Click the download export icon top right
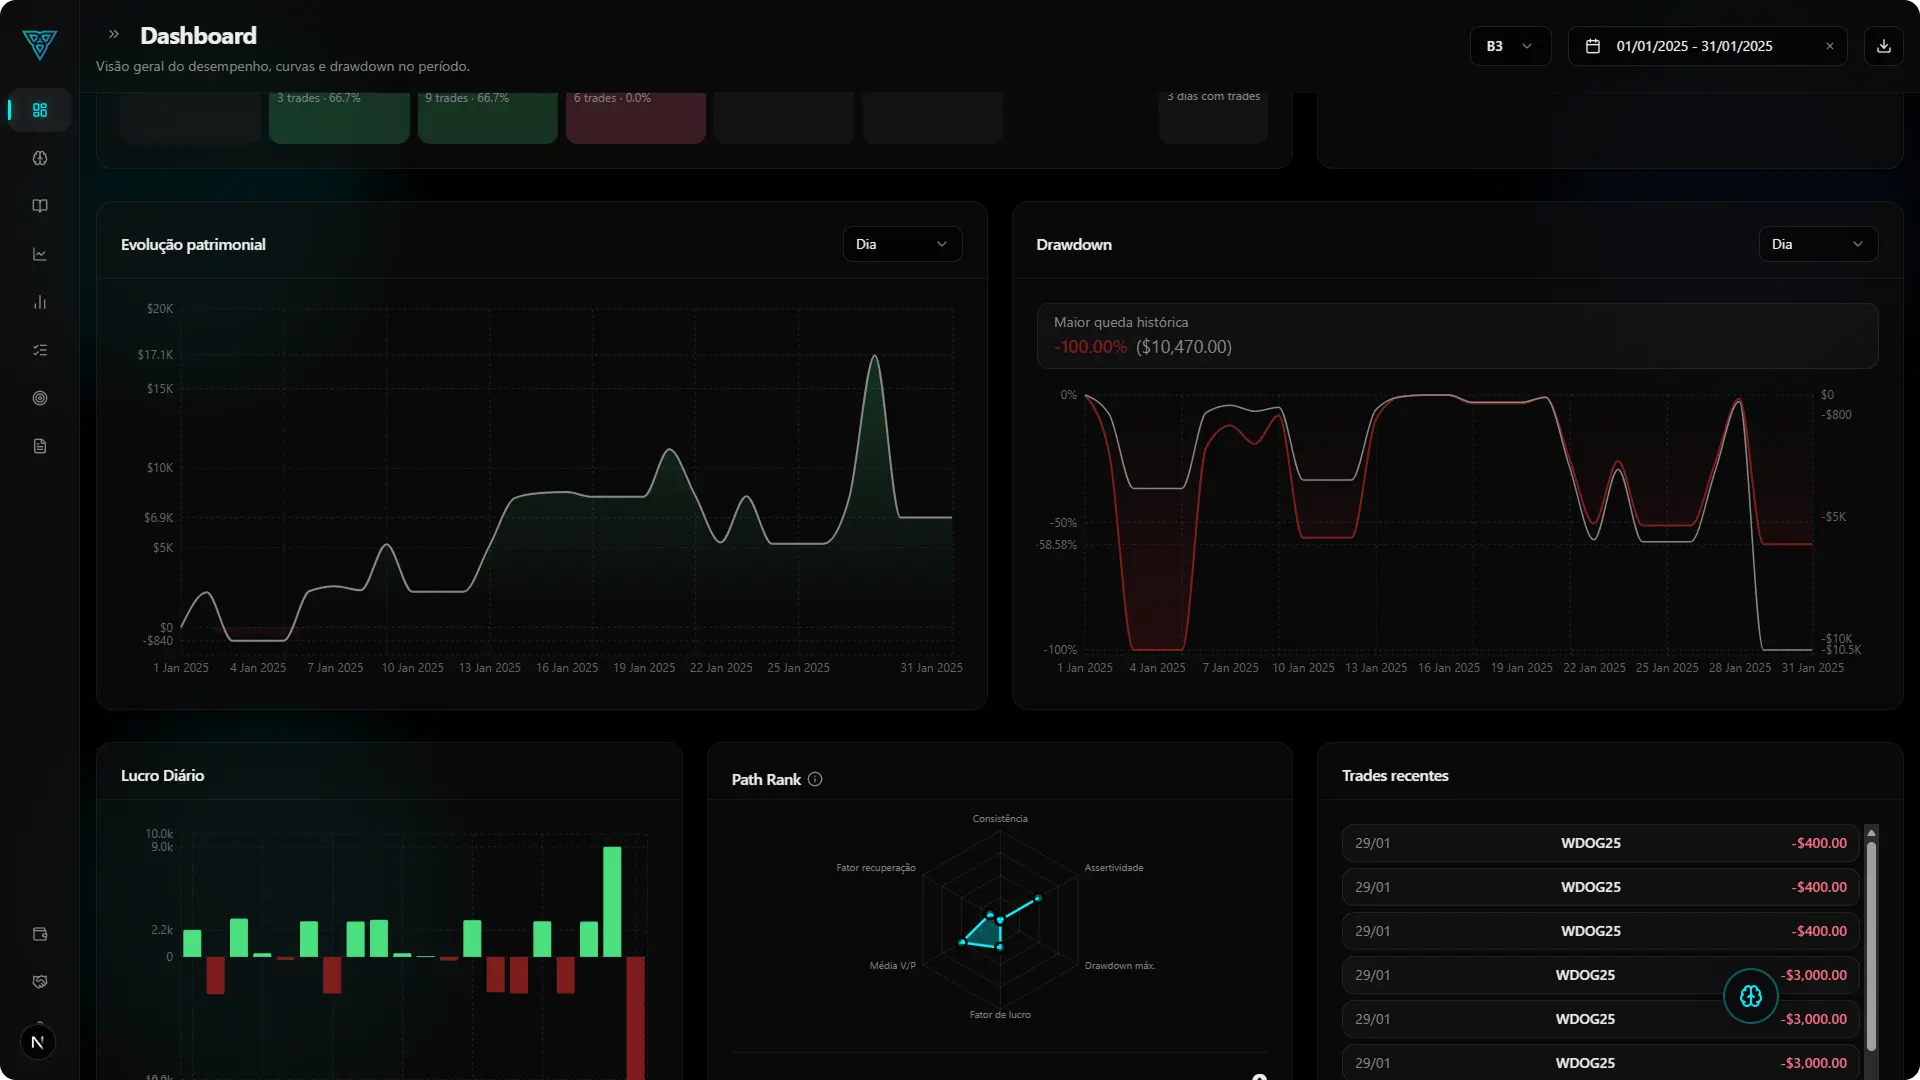 (x=1884, y=46)
